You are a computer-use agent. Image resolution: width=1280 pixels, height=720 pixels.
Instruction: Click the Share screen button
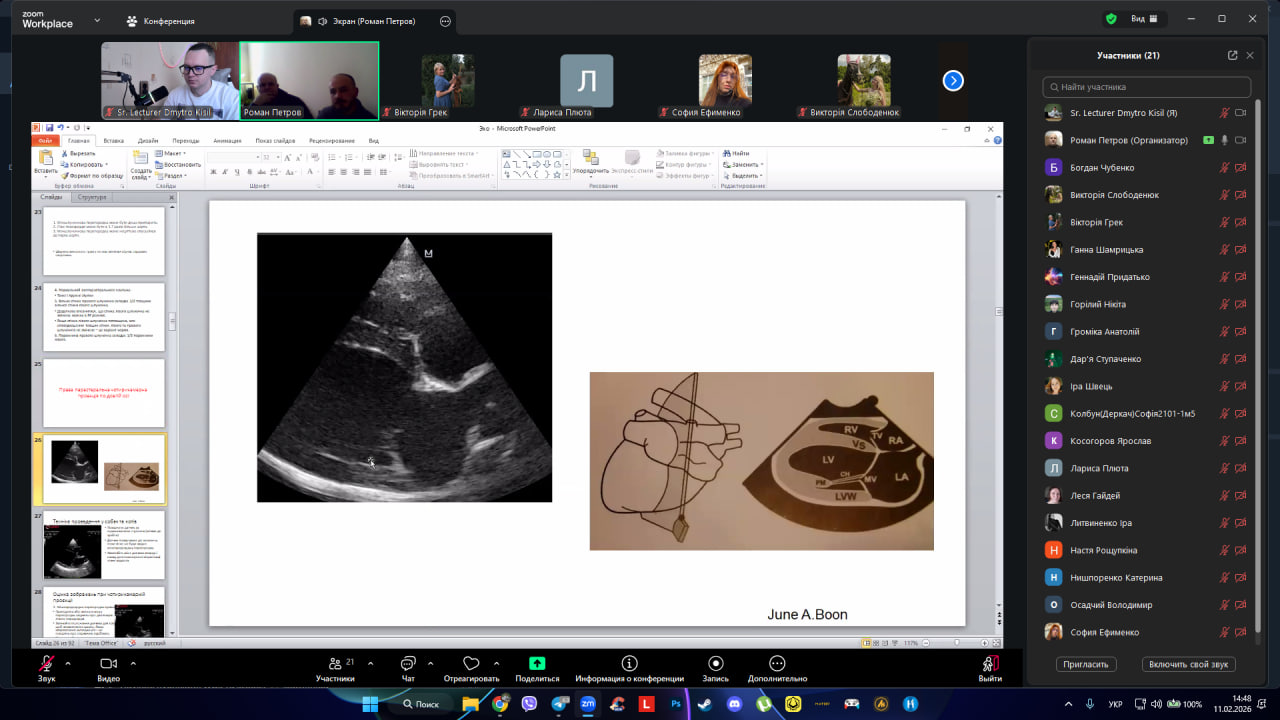click(537, 668)
